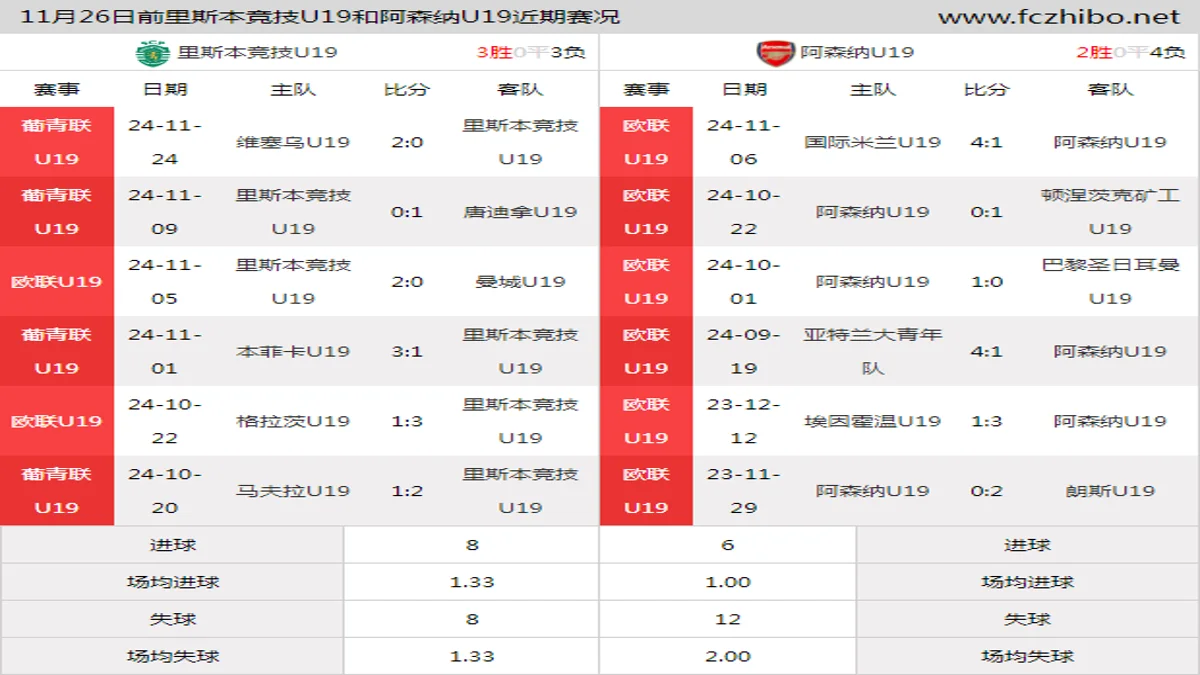
Task: Open the 巴黎圣日耳曼U19 team entry
Action: click(1110, 282)
